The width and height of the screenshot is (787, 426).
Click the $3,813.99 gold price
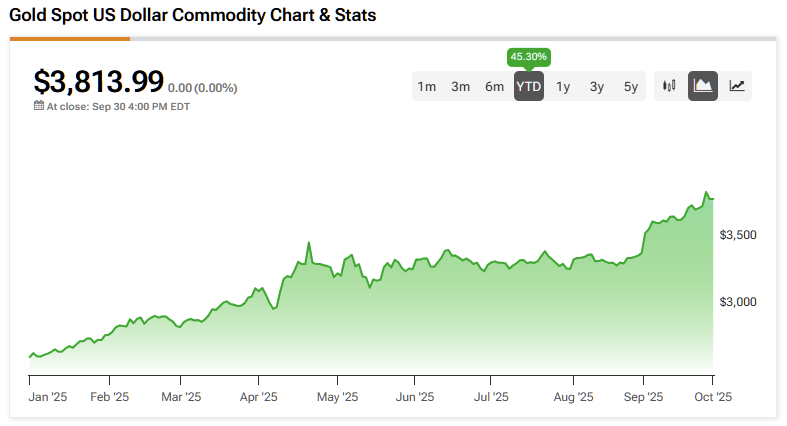98,82
